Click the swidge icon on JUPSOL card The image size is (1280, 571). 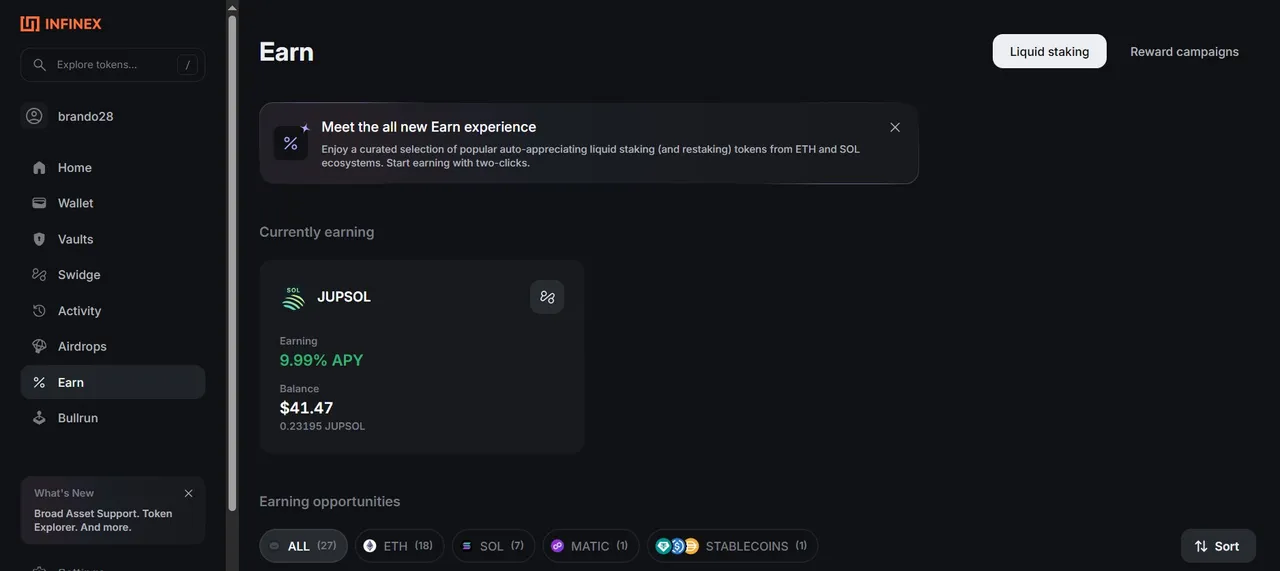[547, 297]
